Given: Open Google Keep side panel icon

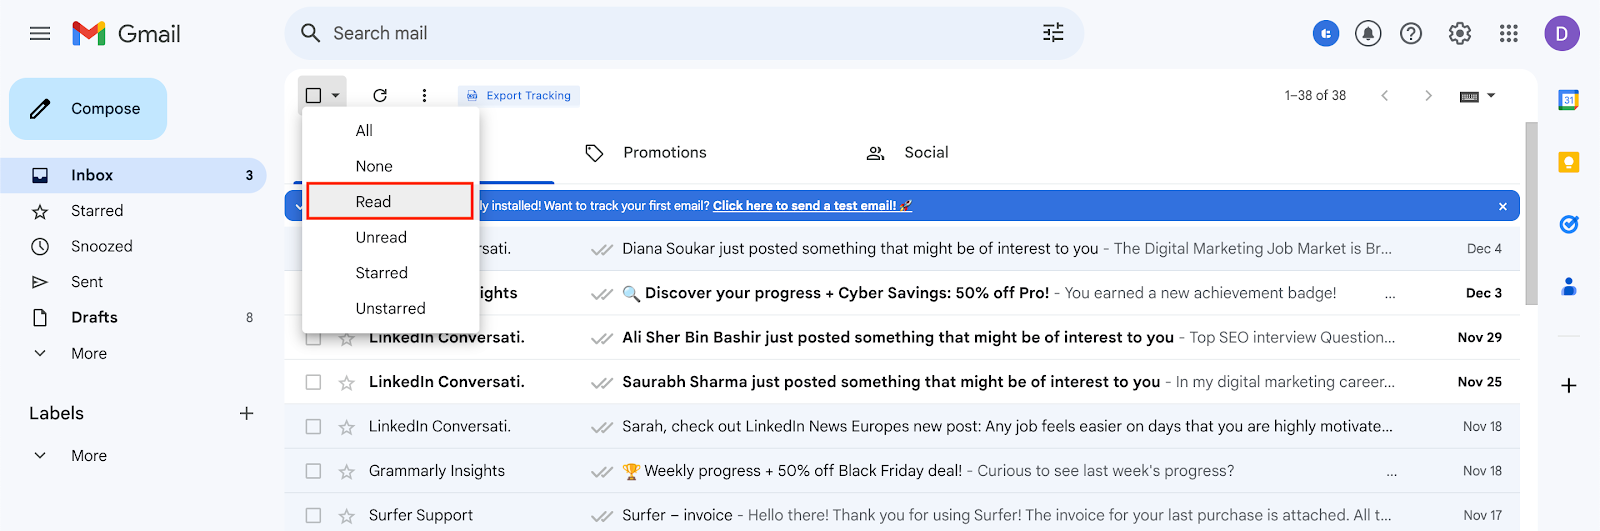Looking at the screenshot, I should (x=1569, y=162).
